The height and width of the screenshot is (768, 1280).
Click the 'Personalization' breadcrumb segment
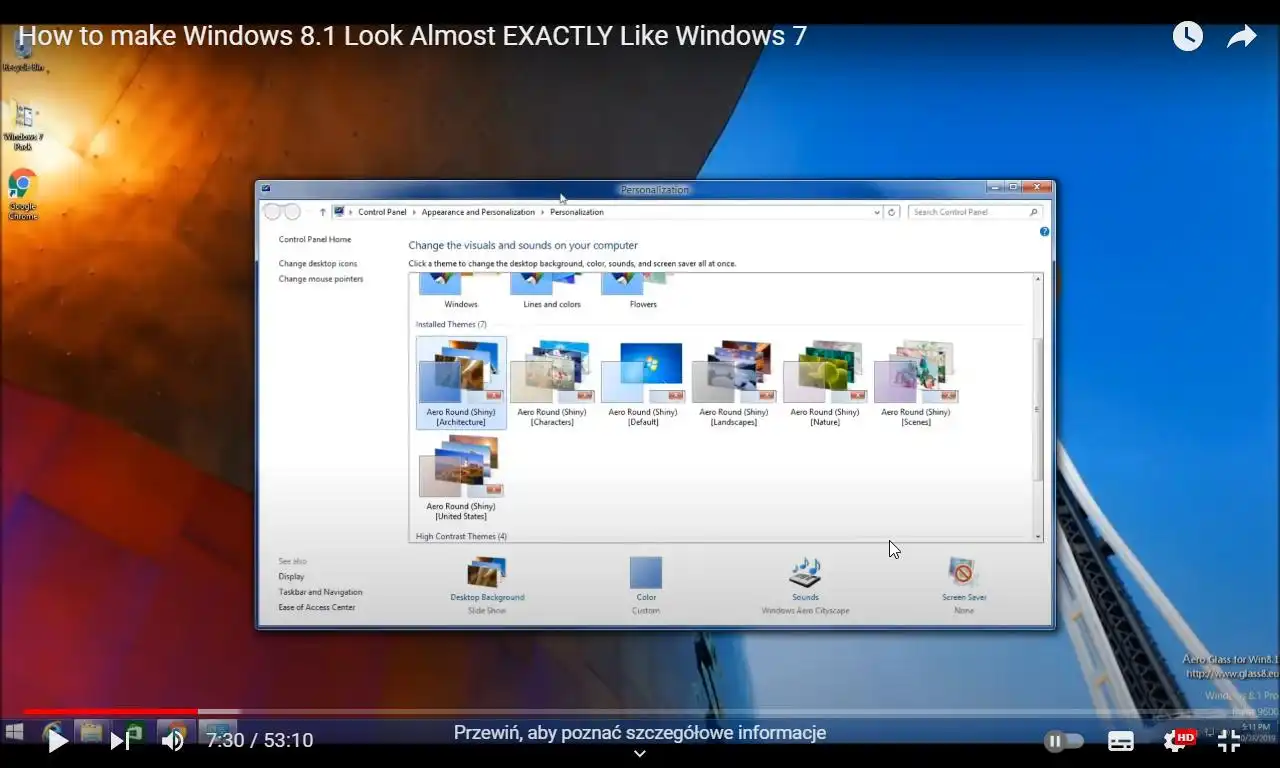tap(577, 212)
